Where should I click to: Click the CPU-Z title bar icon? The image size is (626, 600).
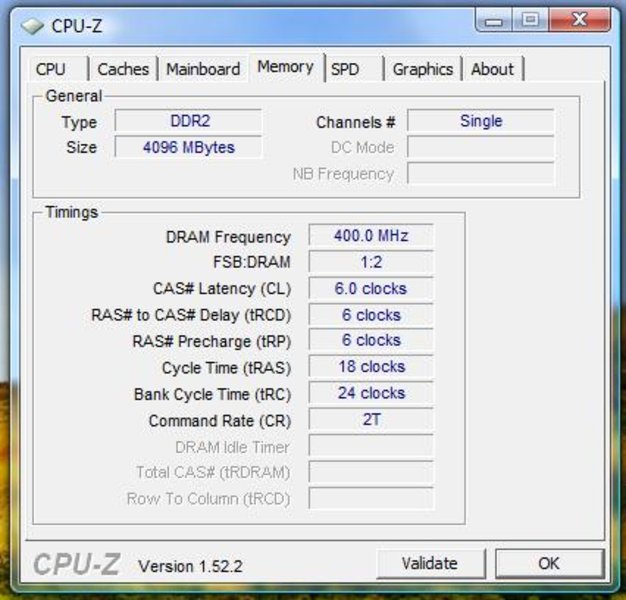[32, 26]
